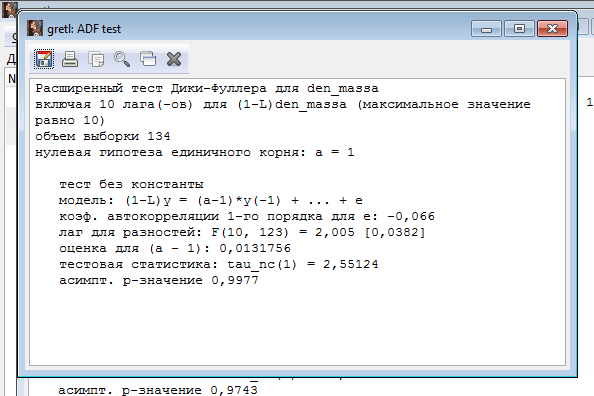
Task: Click p-value 0,9743 in background window
Action: point(234,390)
